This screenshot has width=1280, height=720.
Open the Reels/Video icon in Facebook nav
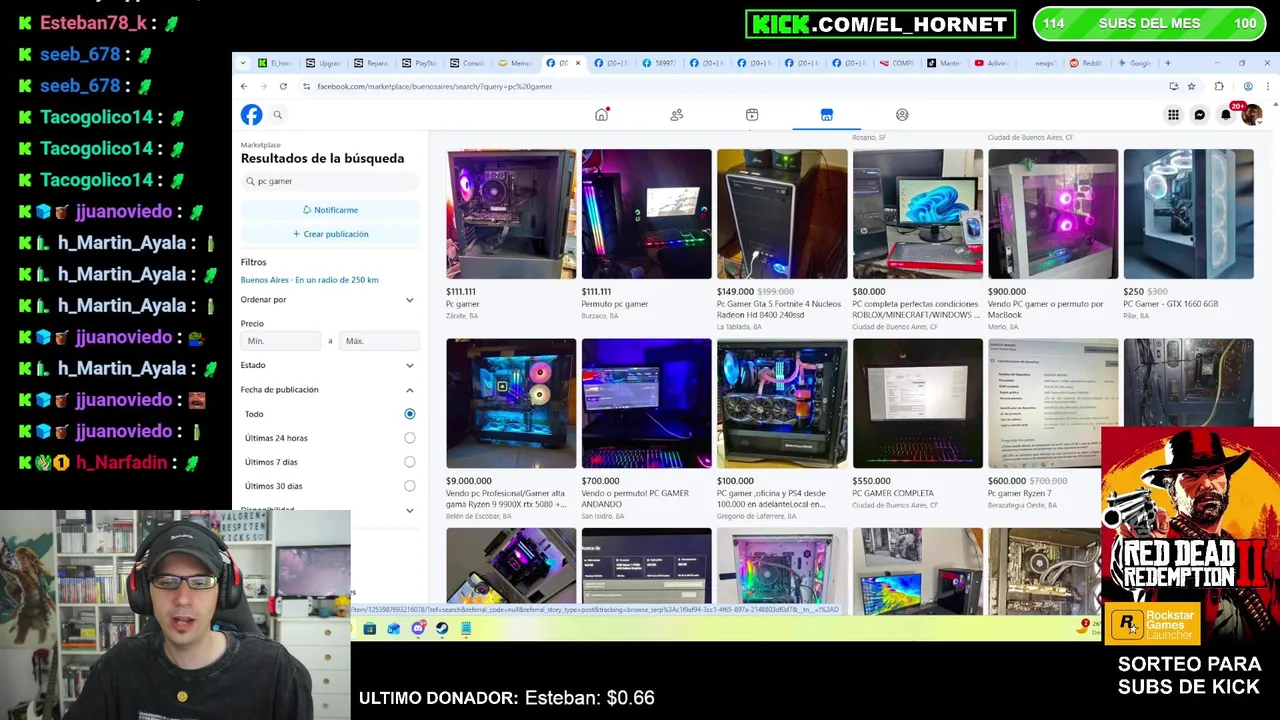tap(752, 115)
